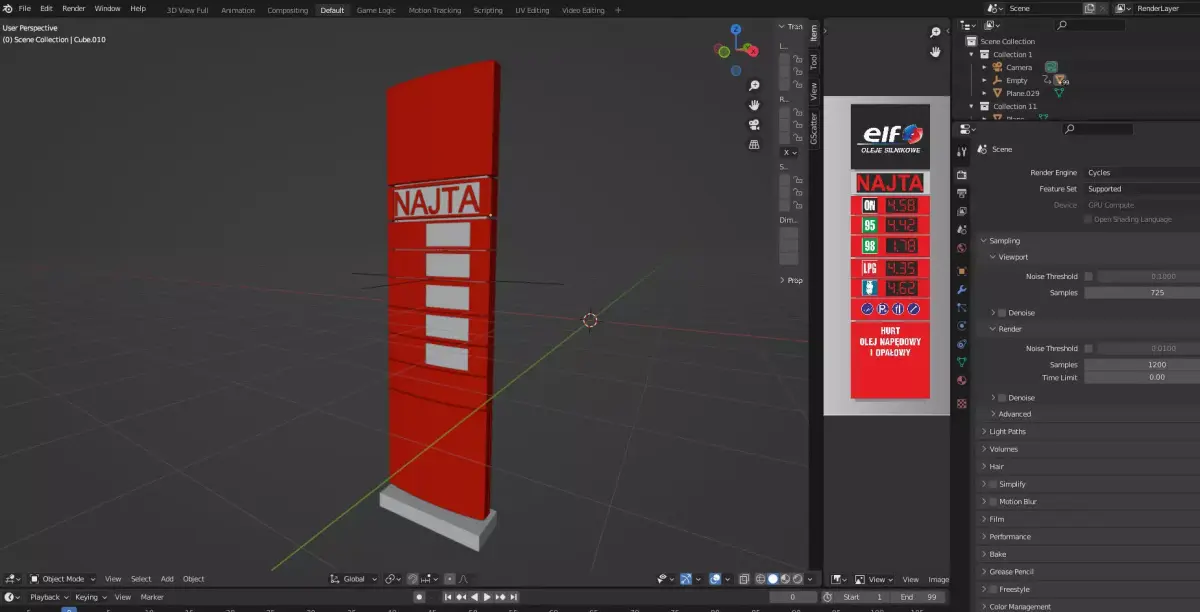This screenshot has height=612, width=1200.
Task: Expand the Volumes panel
Action: pyautogui.click(x=1002, y=449)
